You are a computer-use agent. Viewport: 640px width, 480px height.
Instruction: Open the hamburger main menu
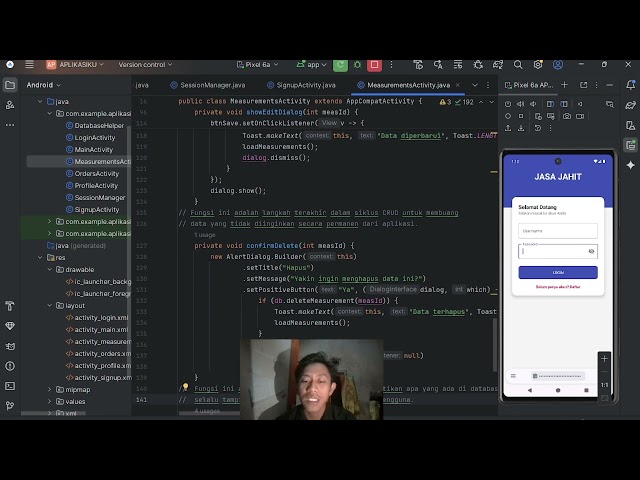tap(29, 64)
